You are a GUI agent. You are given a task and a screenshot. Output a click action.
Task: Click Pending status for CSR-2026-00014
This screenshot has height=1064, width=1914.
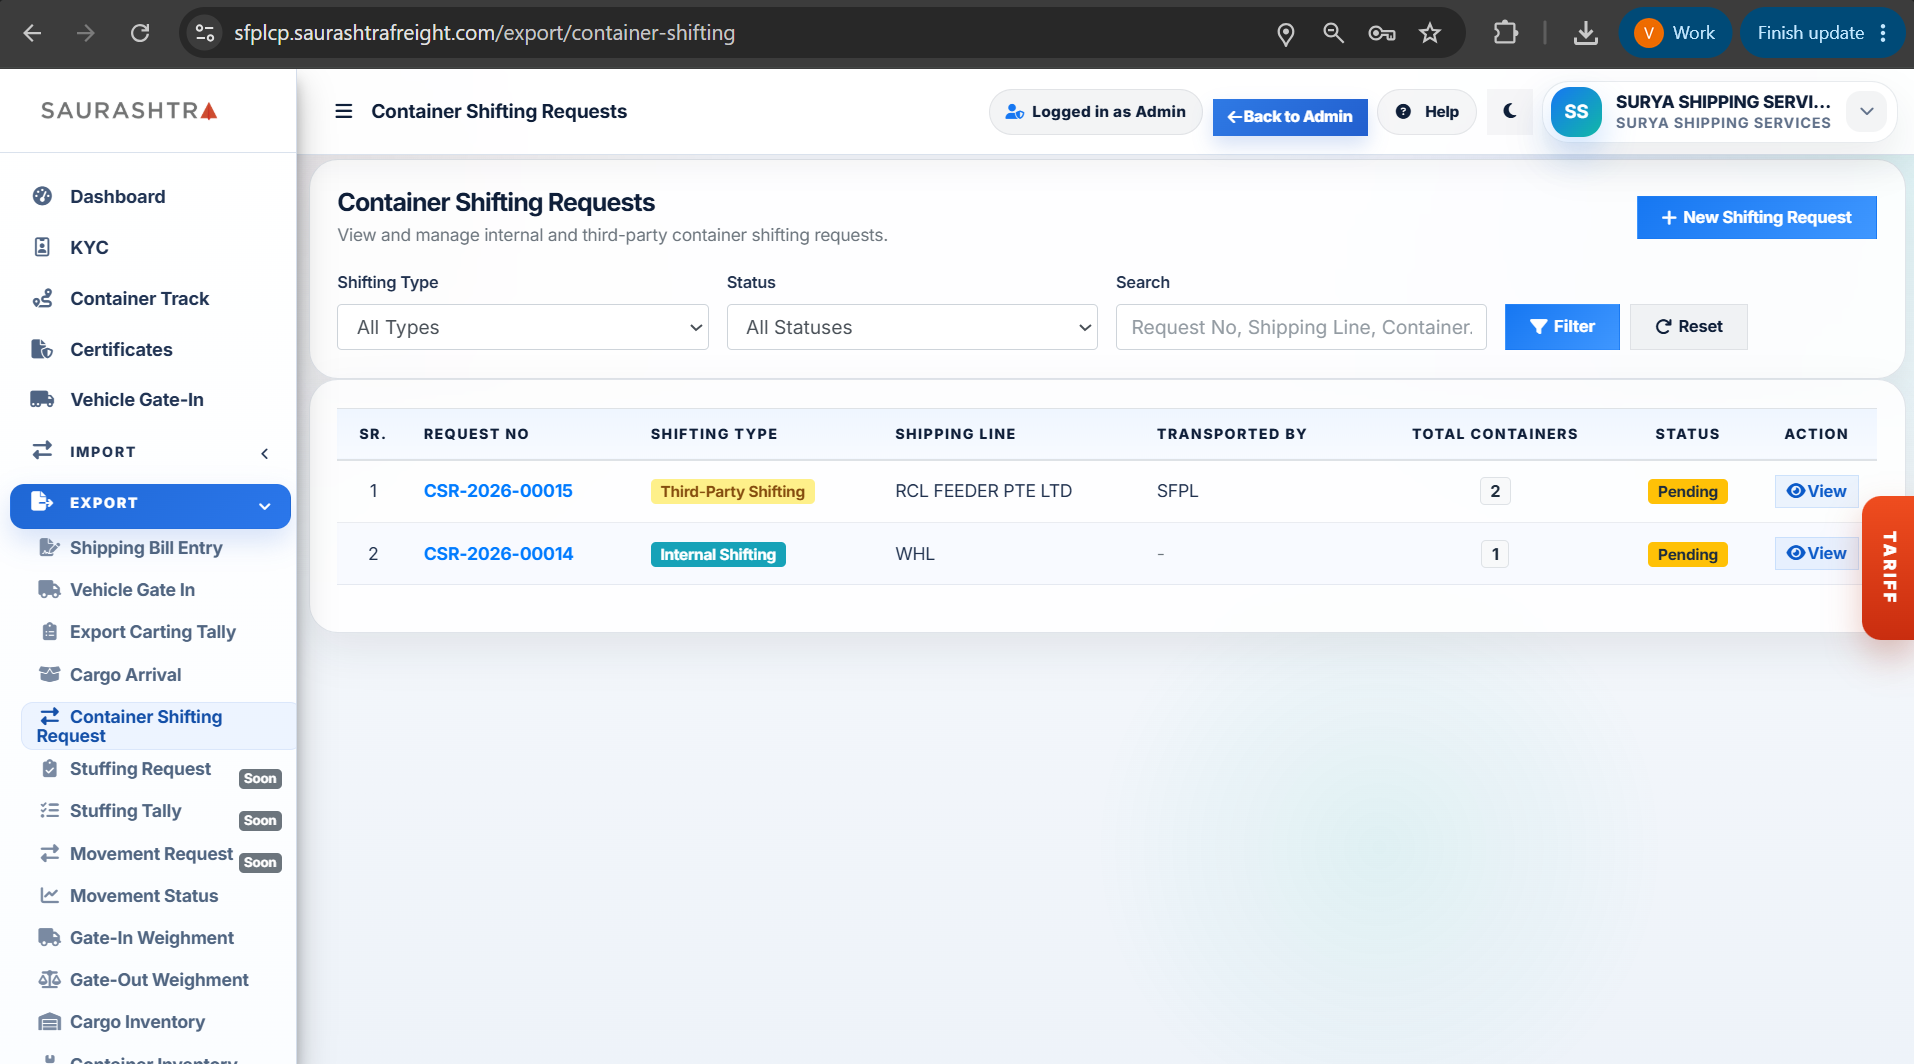tap(1687, 555)
